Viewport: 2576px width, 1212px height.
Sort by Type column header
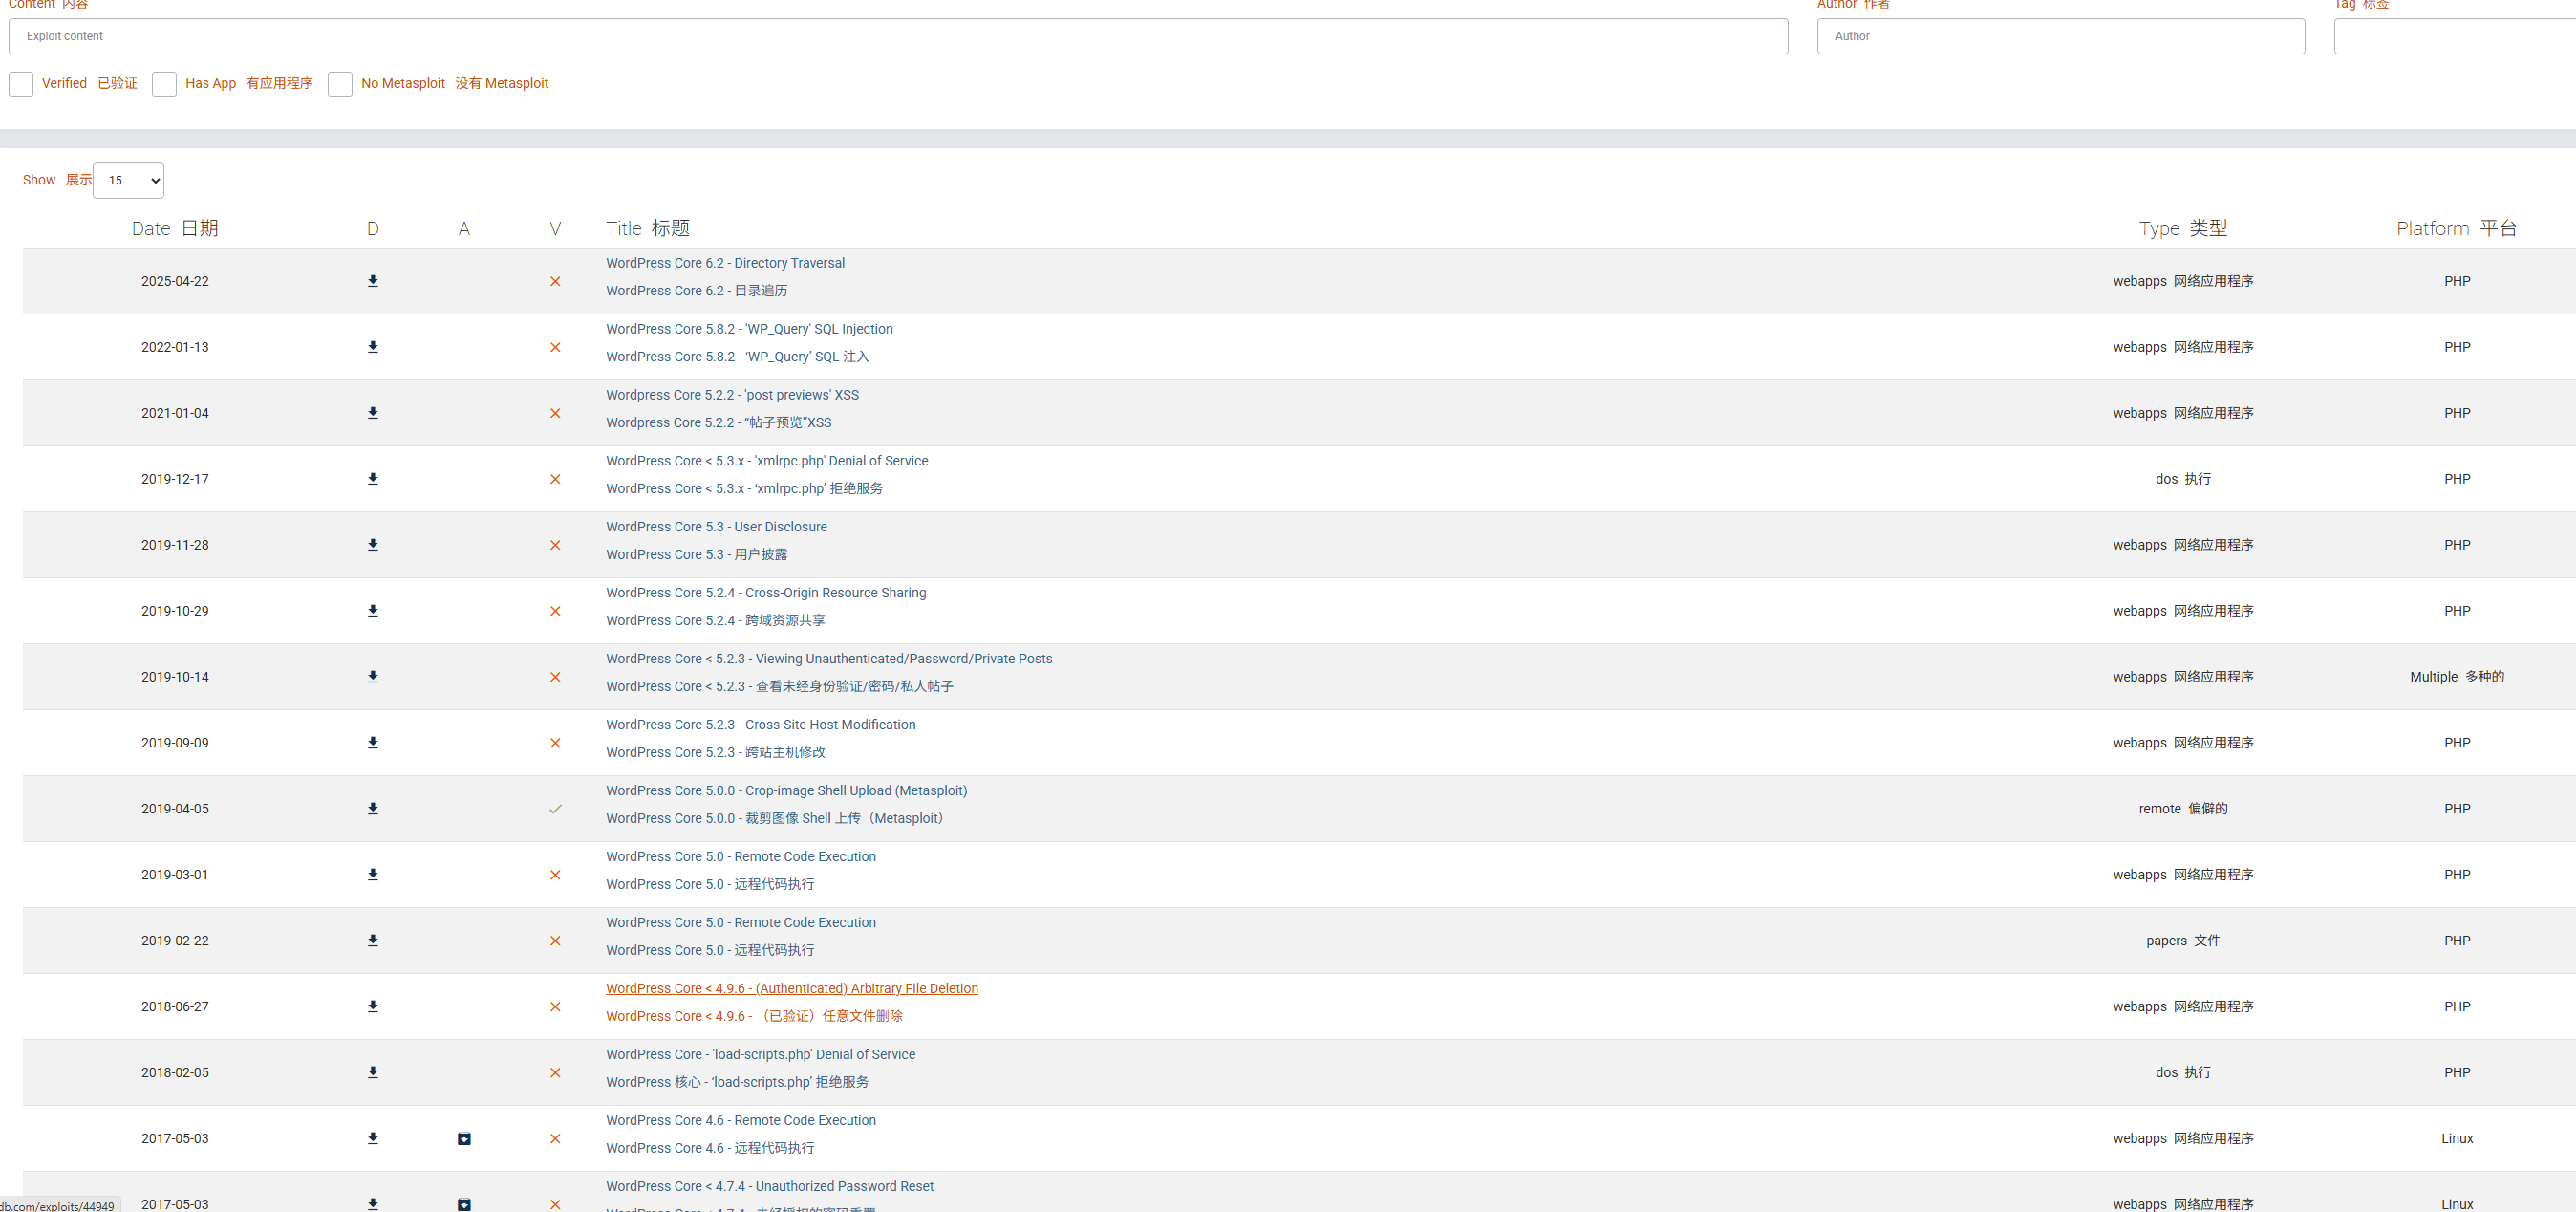(x=2183, y=228)
